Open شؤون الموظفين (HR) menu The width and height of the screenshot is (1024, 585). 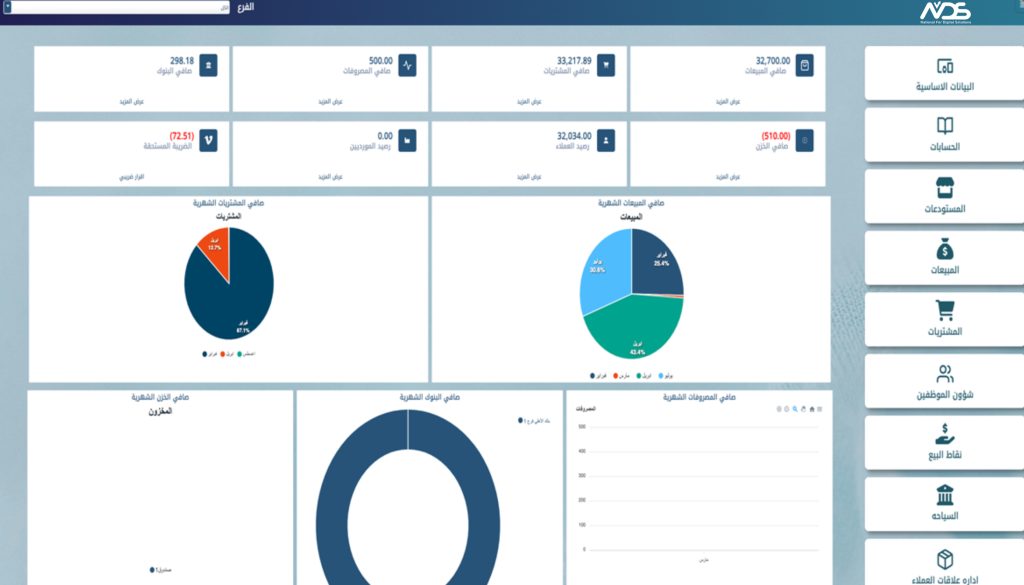point(944,381)
